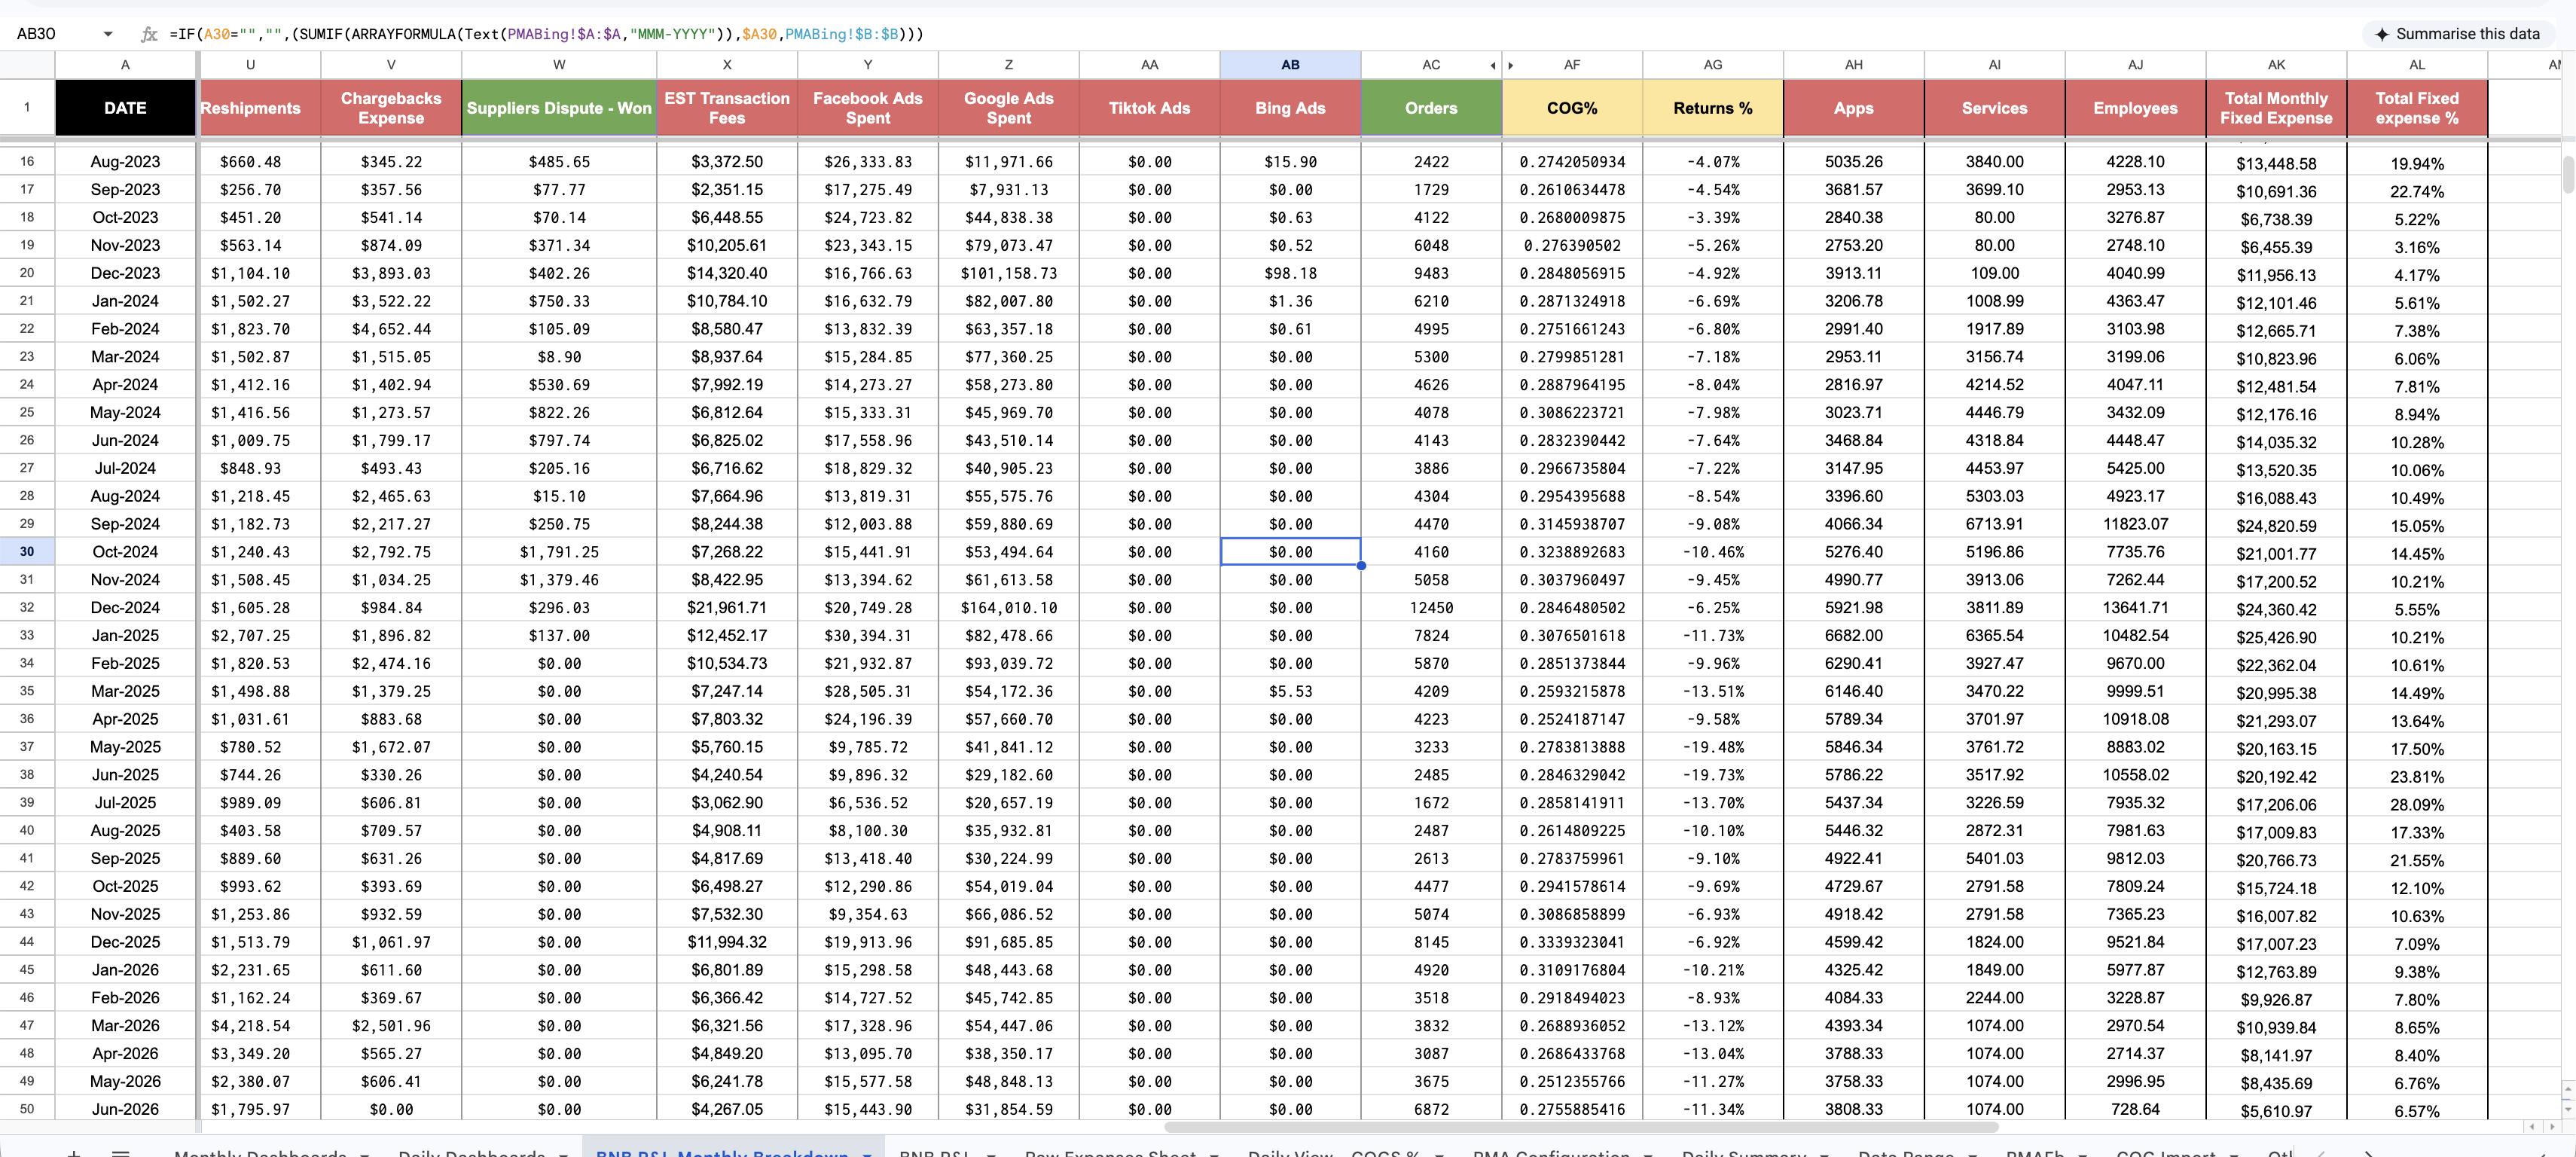Screen dimensions: 2576x1157
Task: Click the vertical scrollbar thumb
Action: click(2568, 174)
